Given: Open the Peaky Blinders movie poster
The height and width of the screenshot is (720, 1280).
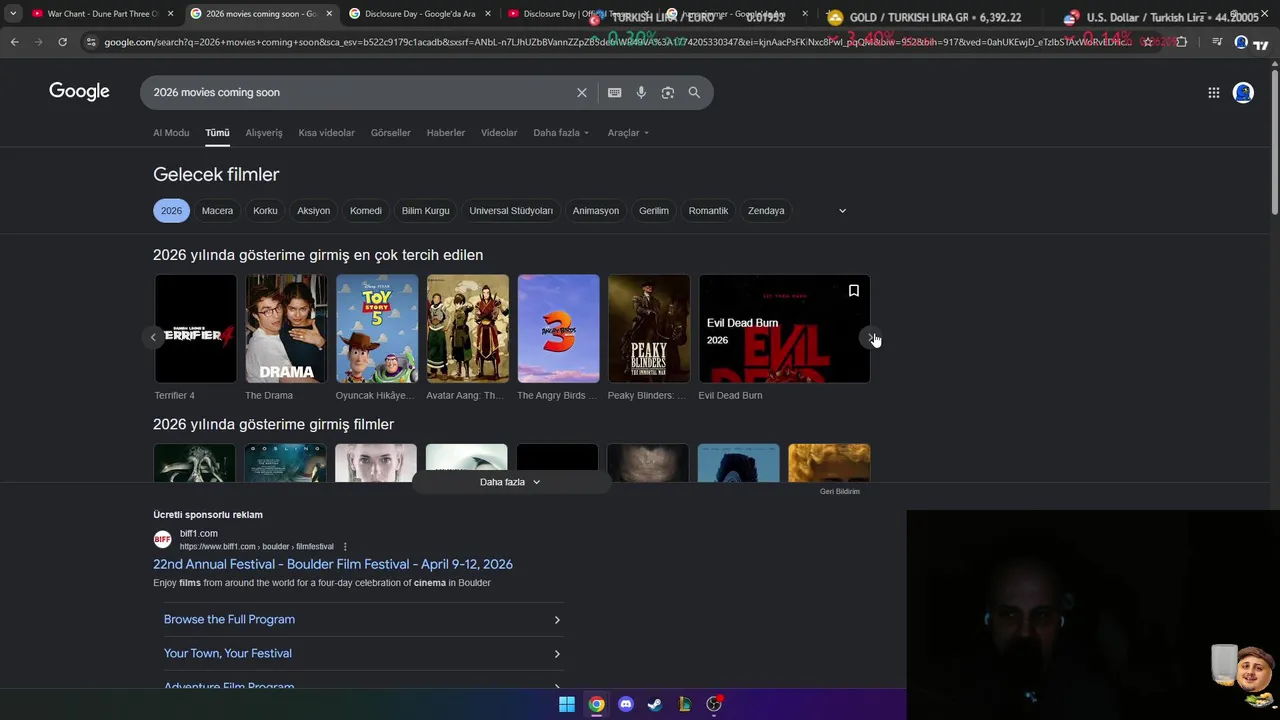Looking at the screenshot, I should 649,329.
